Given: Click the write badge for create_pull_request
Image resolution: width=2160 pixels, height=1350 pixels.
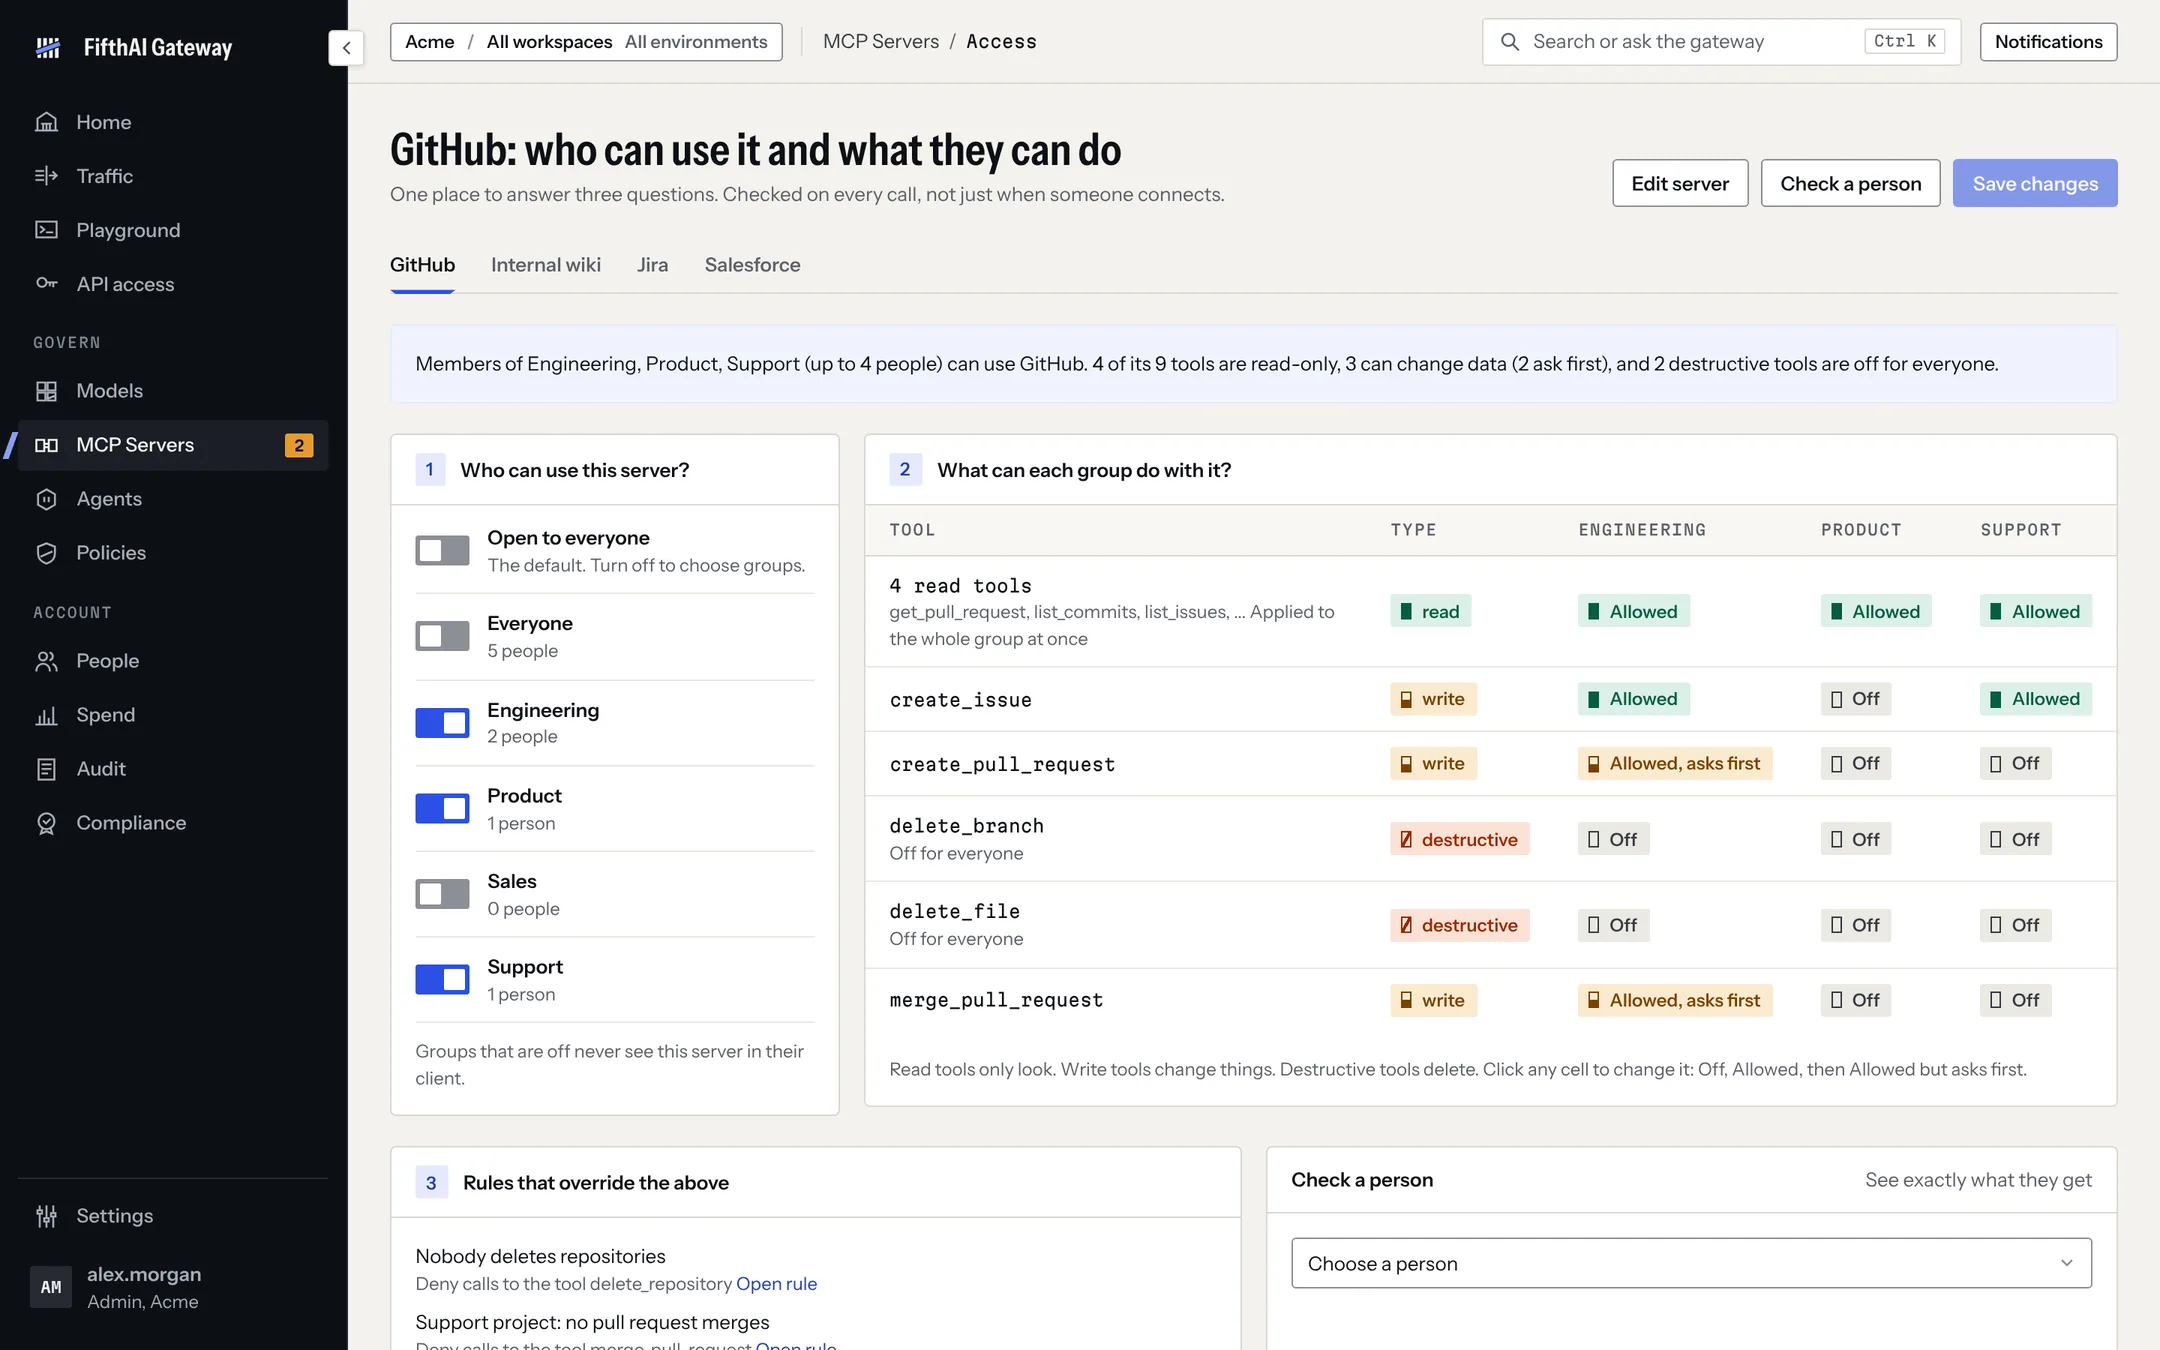Looking at the screenshot, I should pyautogui.click(x=1433, y=763).
